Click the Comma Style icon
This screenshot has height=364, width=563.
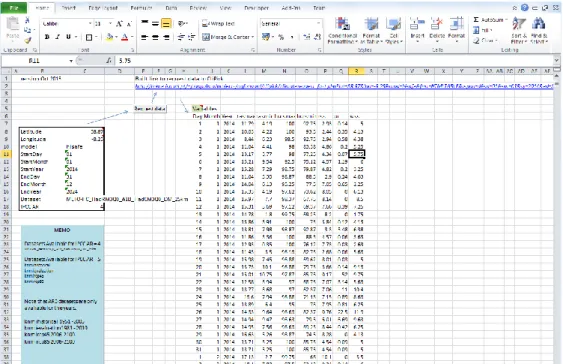click(x=292, y=37)
